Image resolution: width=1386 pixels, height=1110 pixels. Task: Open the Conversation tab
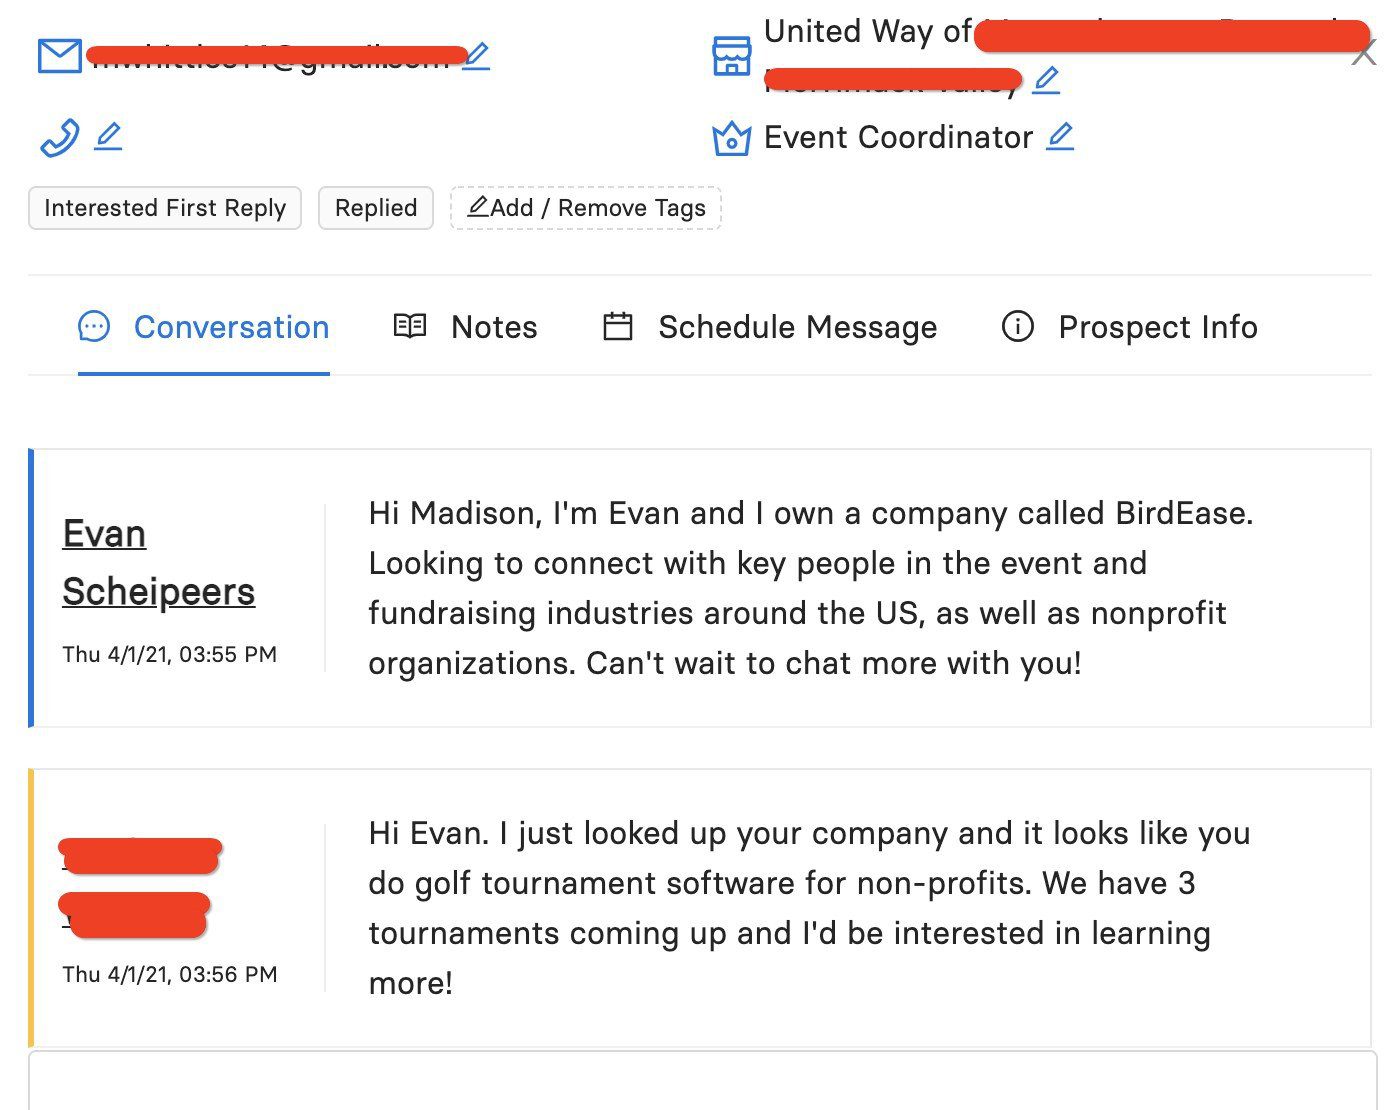click(204, 327)
